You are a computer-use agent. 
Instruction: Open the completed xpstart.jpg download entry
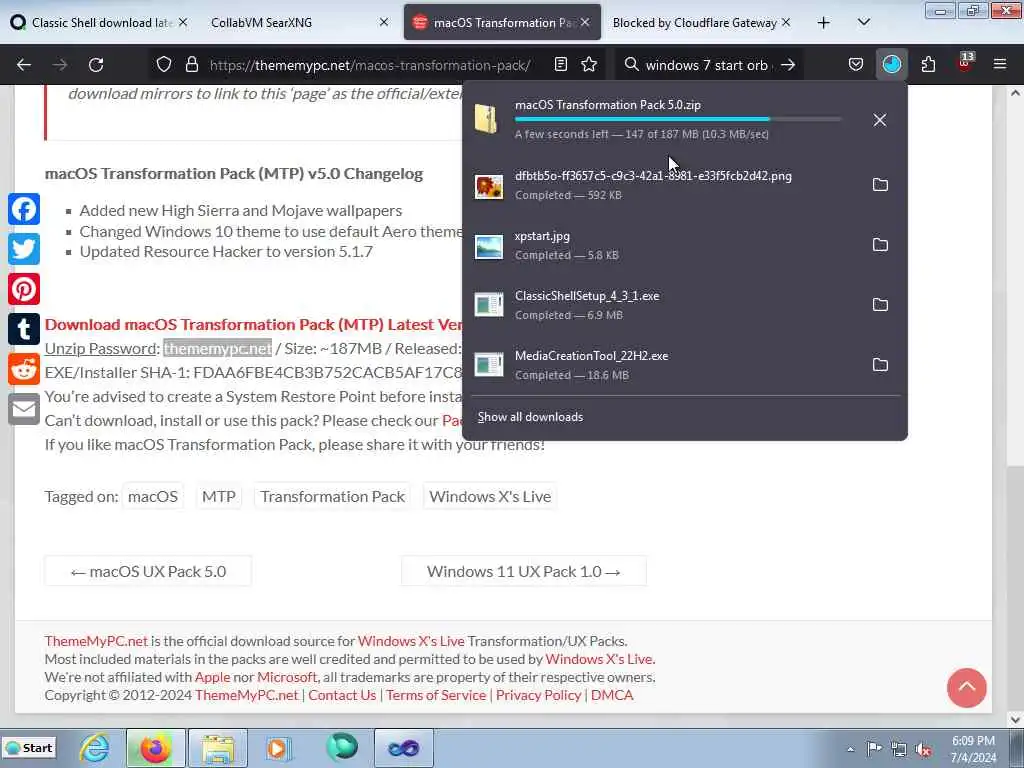666,245
